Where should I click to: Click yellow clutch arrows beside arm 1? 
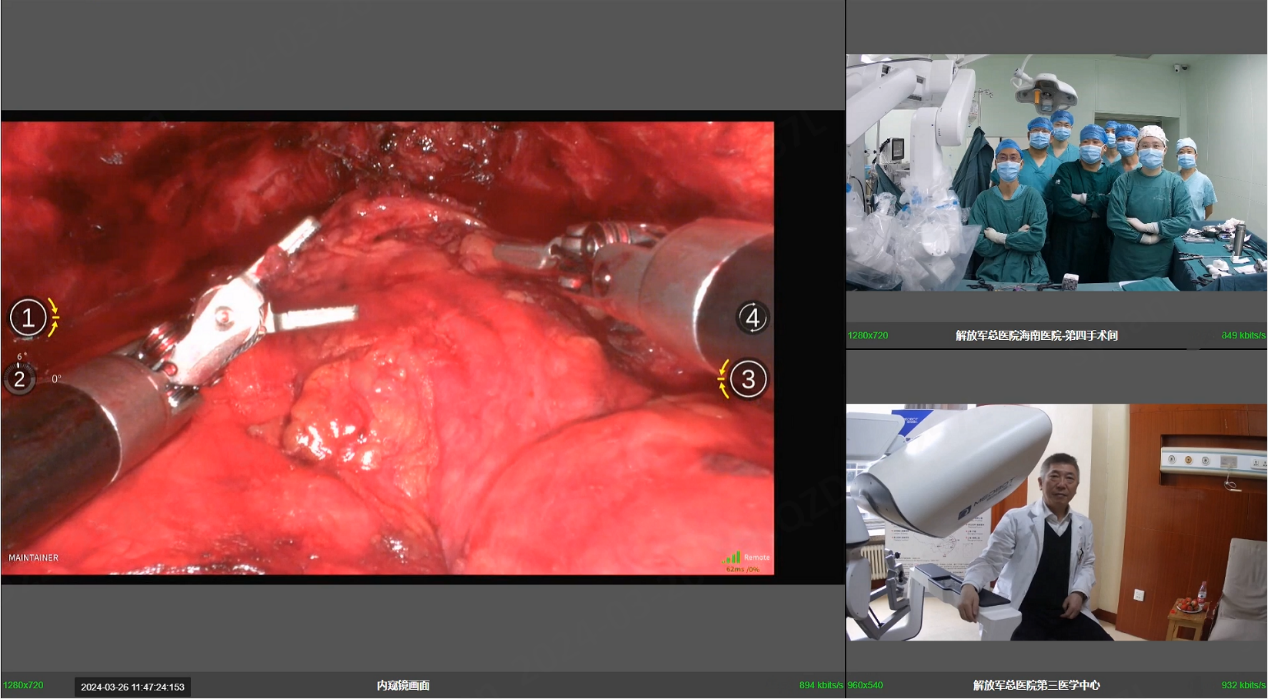click(53, 317)
